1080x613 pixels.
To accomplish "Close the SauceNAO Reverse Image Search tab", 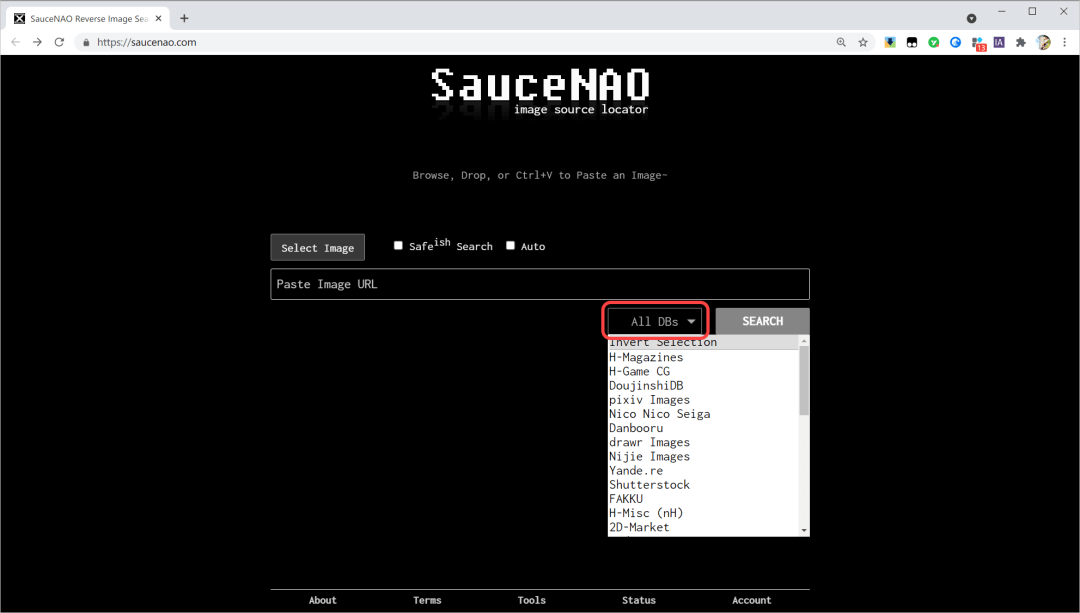I will (158, 19).
